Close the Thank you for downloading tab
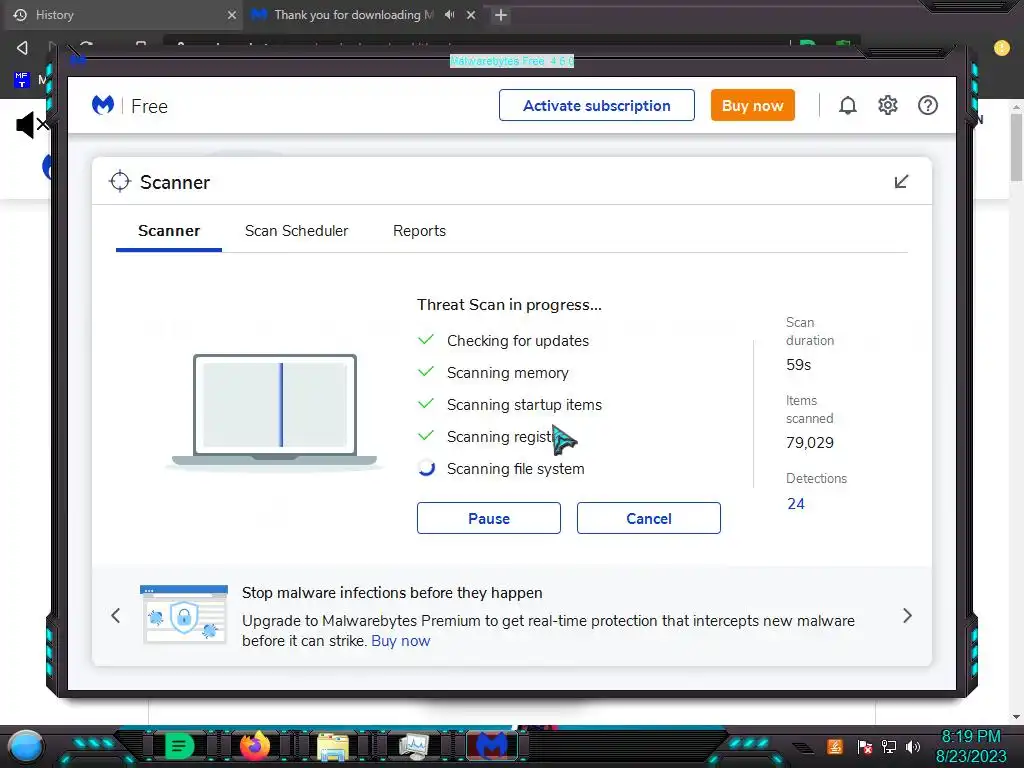The image size is (1024, 768). [471, 14]
